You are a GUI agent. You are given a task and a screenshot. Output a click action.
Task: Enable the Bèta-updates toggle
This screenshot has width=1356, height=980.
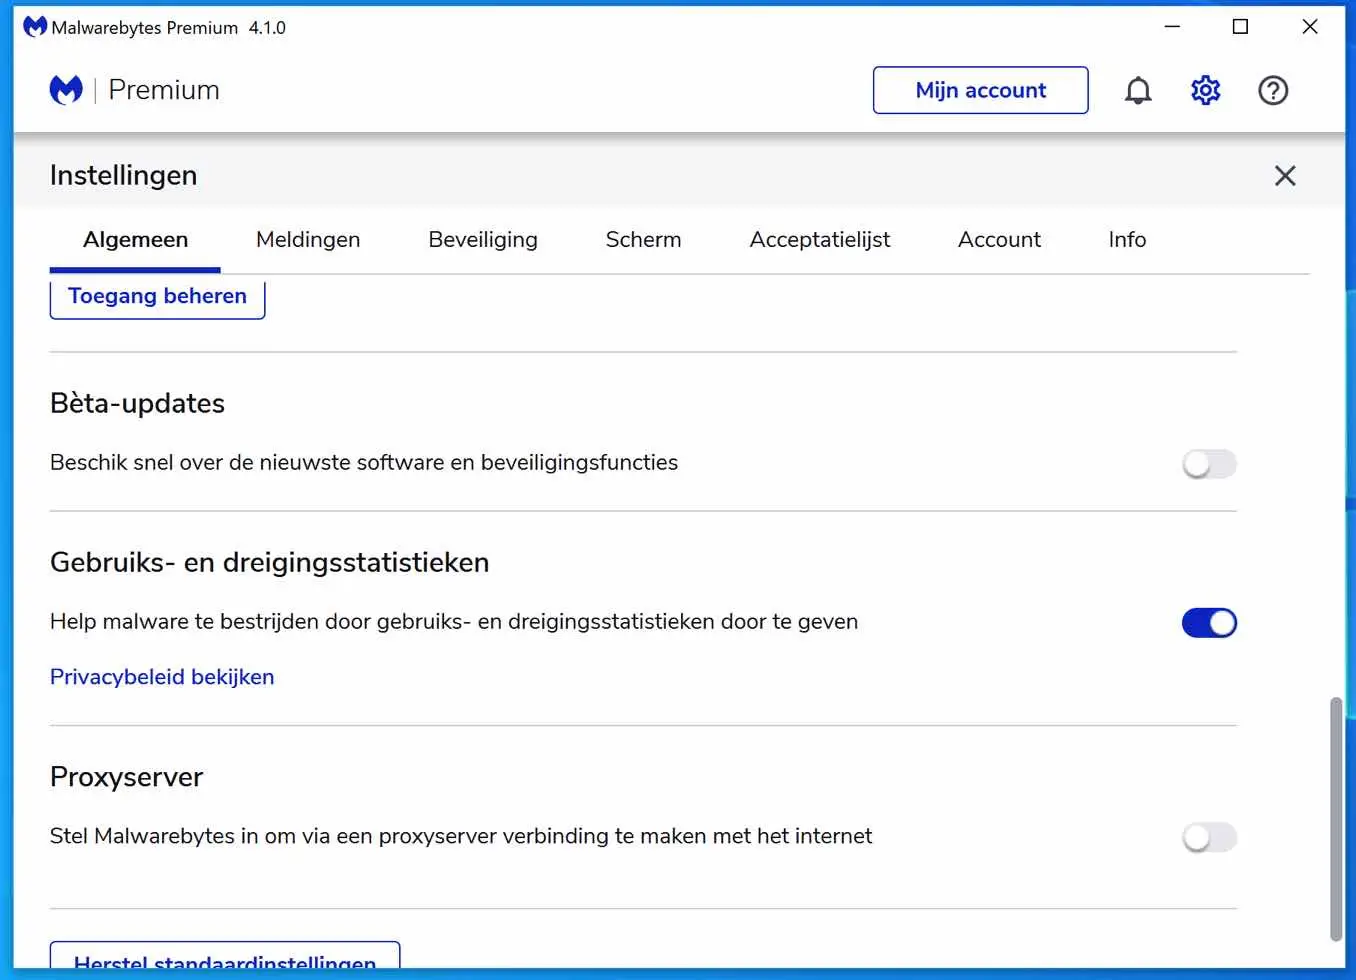pos(1209,464)
